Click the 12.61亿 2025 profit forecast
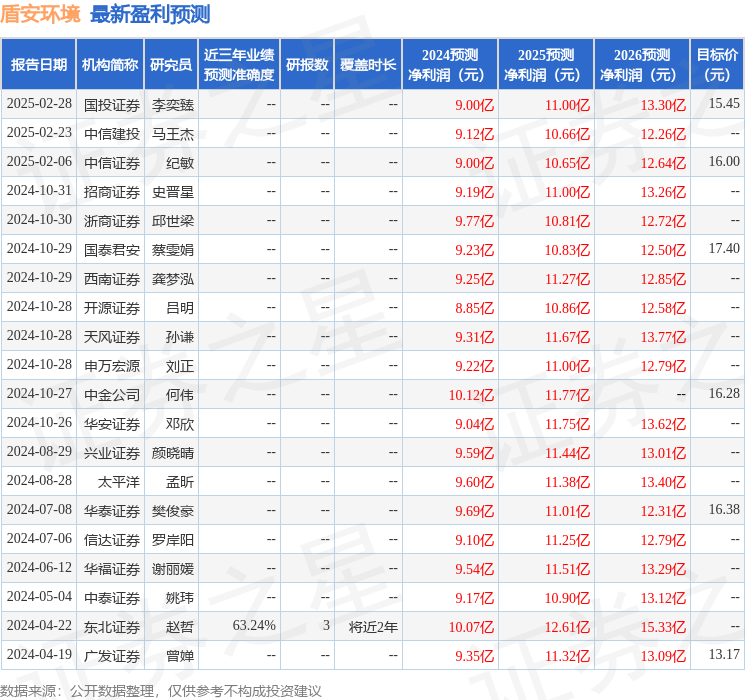 click(567, 627)
